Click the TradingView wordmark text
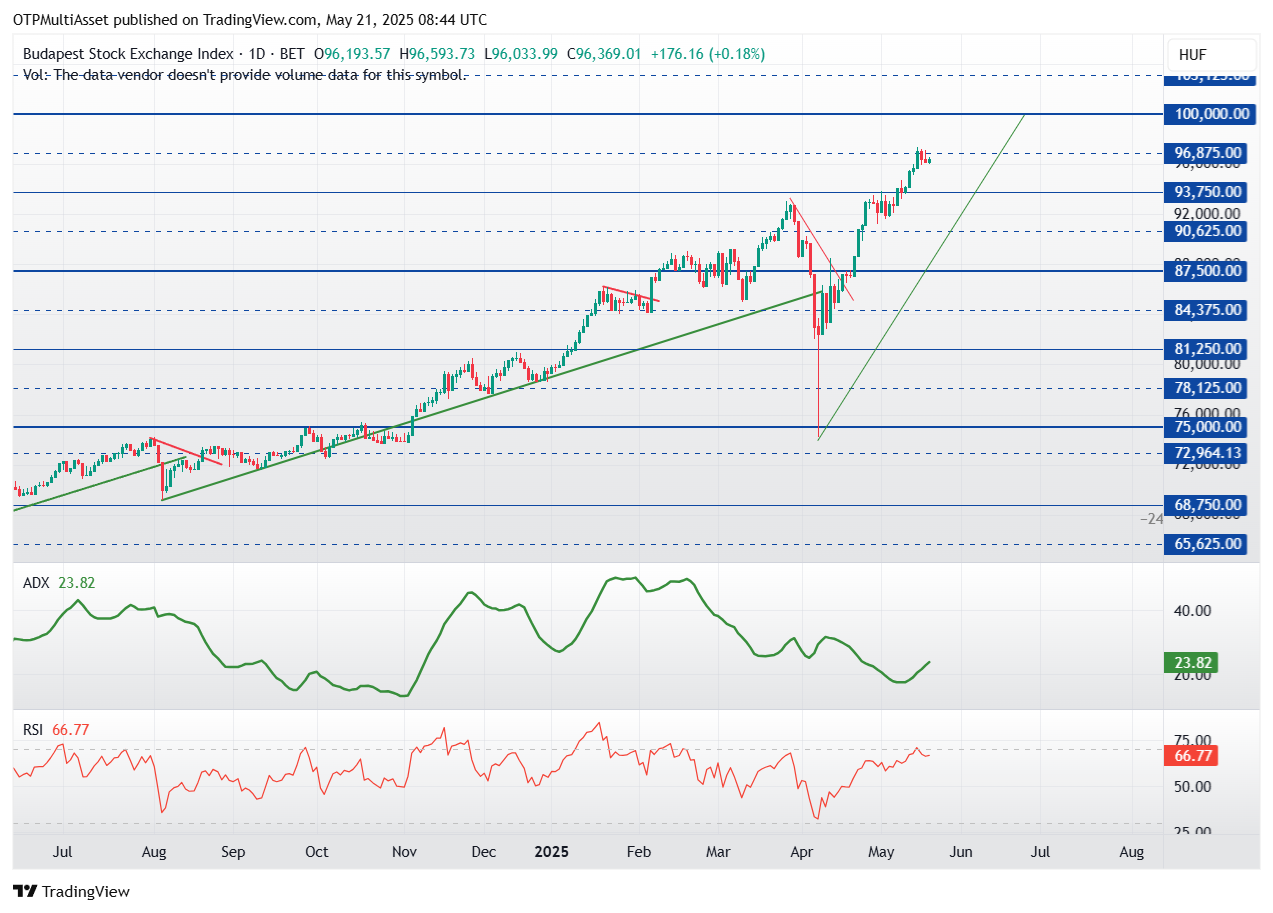Screen dimensions: 1273x913 (x=86, y=891)
